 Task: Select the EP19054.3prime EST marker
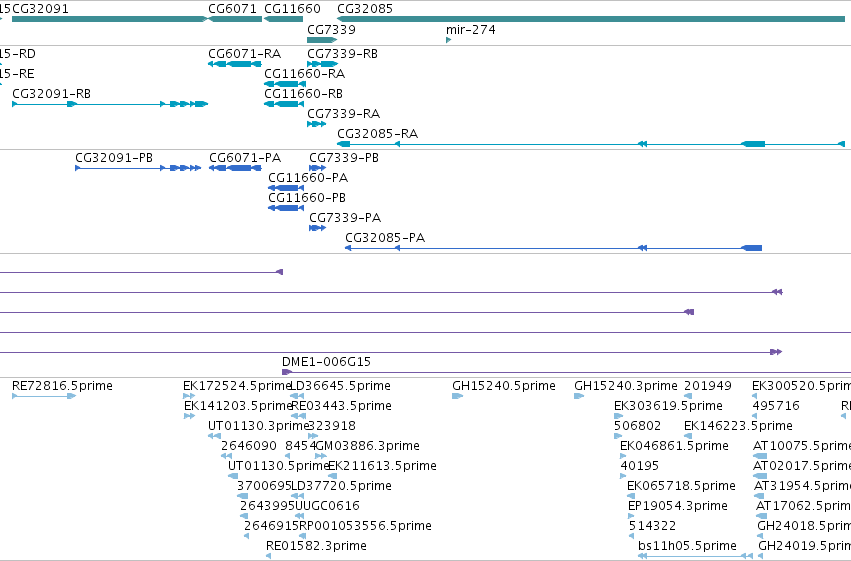(632, 517)
